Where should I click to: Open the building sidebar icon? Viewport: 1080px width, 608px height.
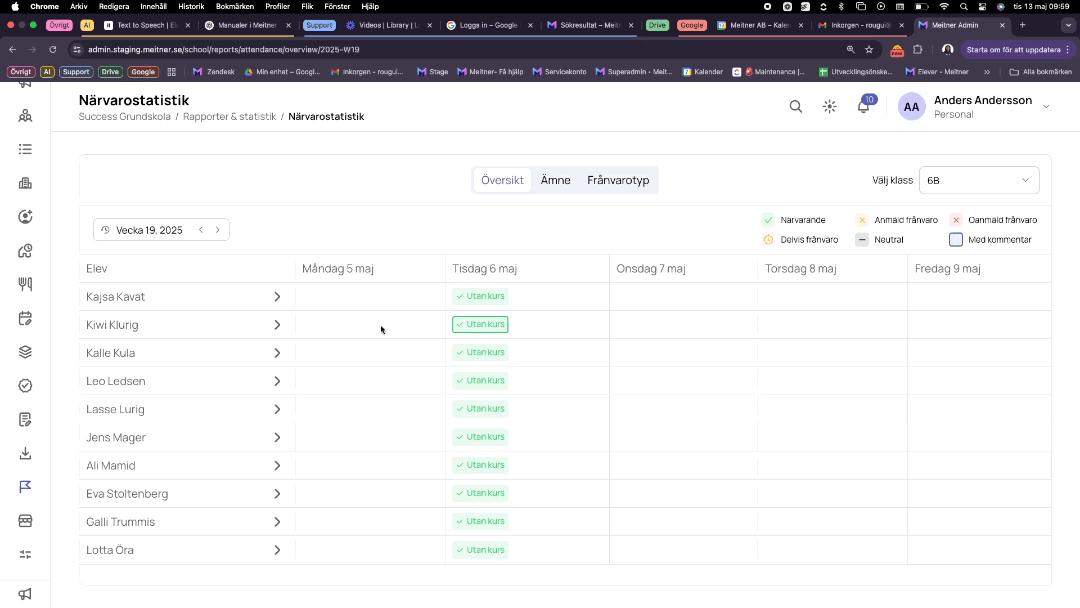25,183
